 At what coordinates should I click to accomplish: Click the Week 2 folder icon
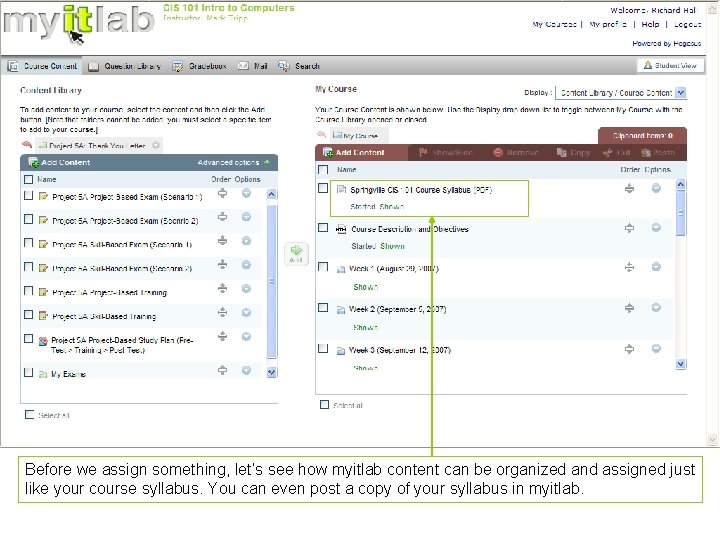coord(341,310)
